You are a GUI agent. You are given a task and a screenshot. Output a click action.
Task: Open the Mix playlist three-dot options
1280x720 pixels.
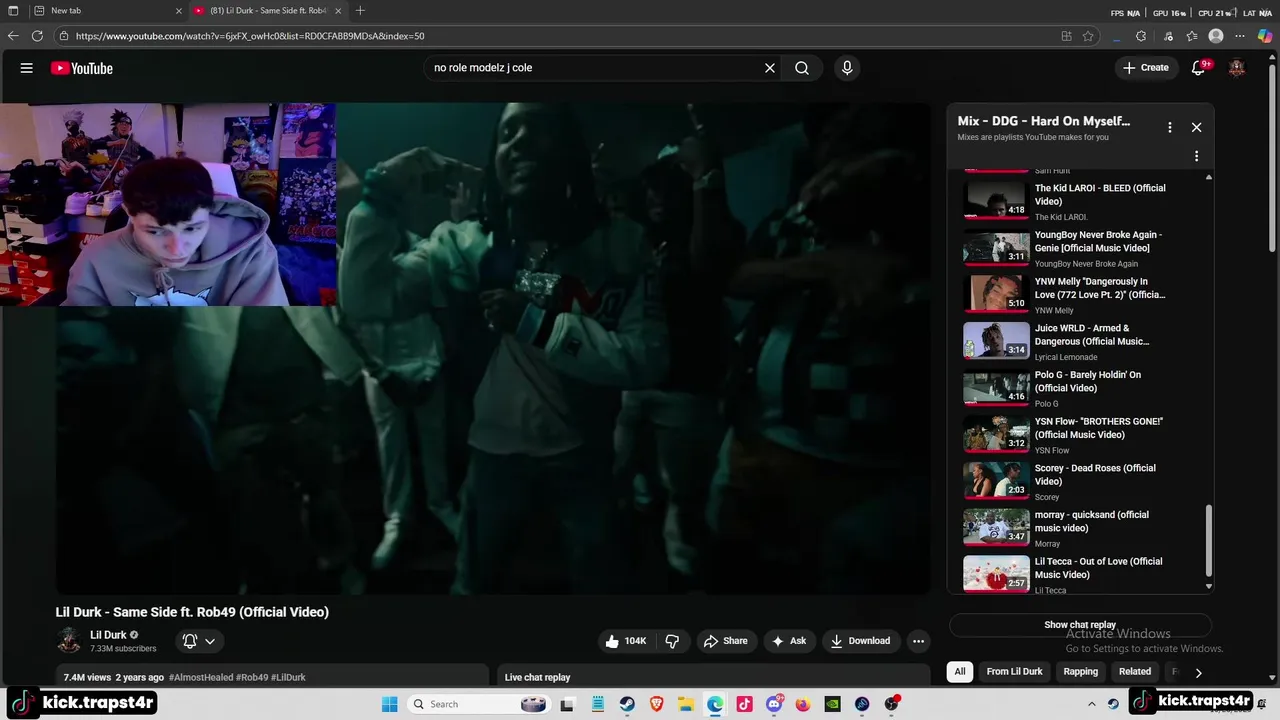1169,127
